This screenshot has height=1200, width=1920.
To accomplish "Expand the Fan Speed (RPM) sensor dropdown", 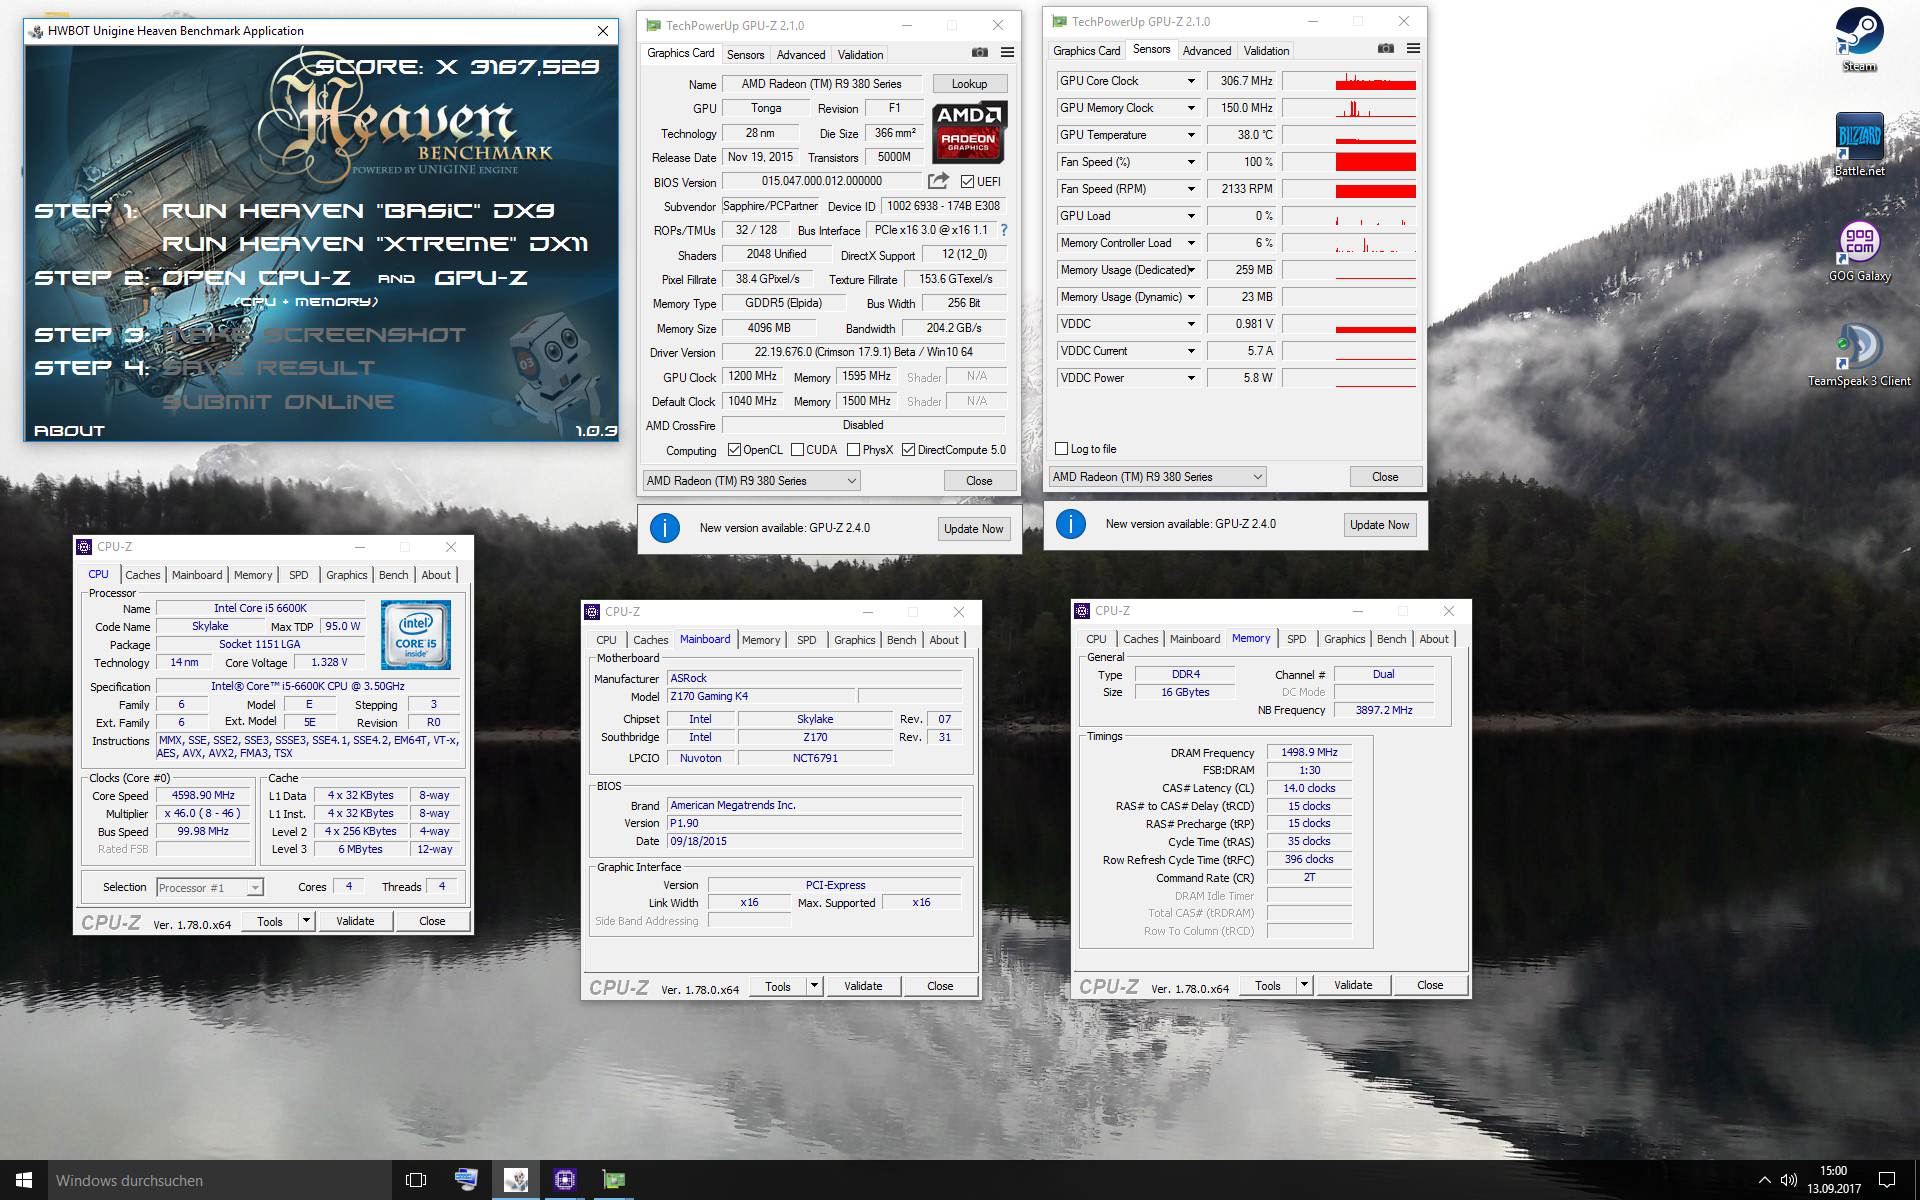I will (1190, 189).
